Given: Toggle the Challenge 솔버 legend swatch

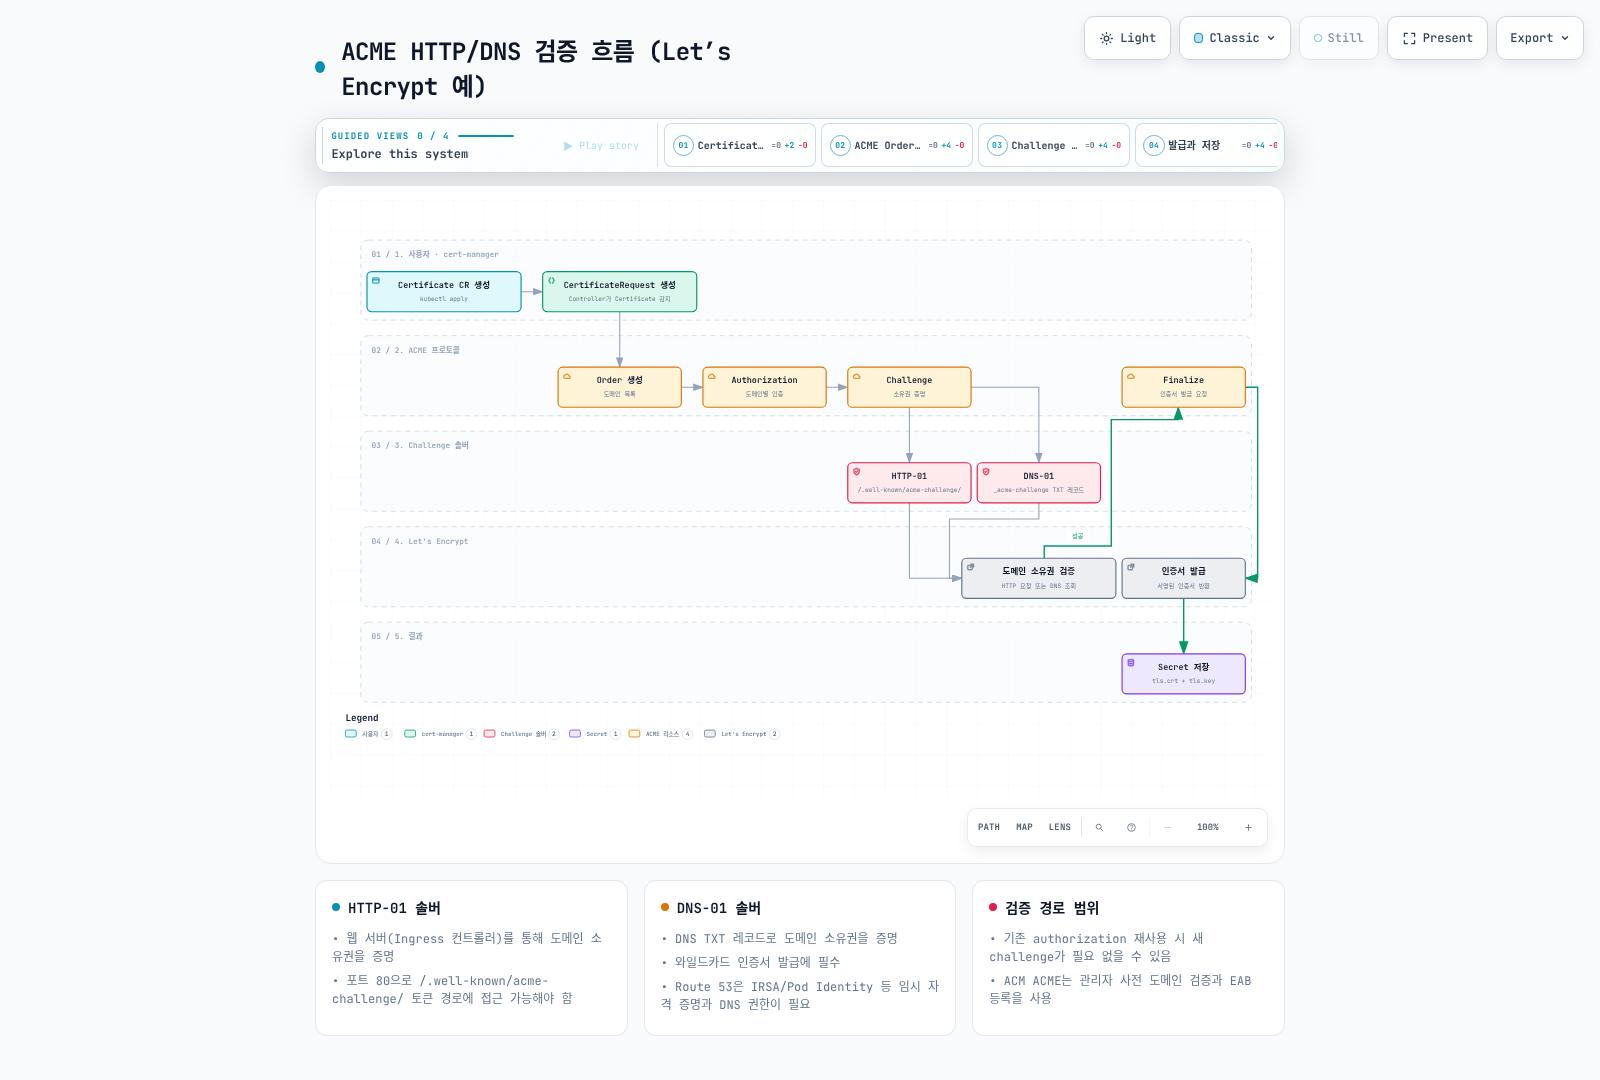Looking at the screenshot, I should [x=490, y=734].
